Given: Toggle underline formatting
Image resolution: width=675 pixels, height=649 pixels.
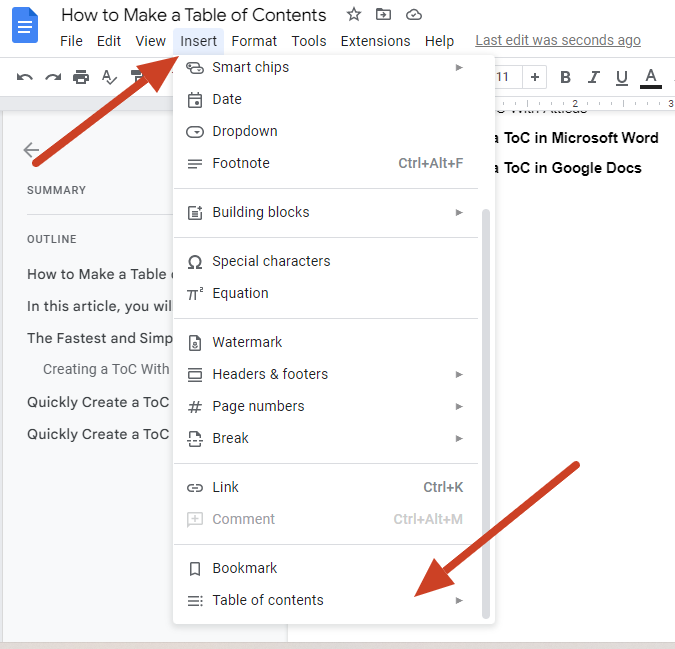Looking at the screenshot, I should (621, 77).
